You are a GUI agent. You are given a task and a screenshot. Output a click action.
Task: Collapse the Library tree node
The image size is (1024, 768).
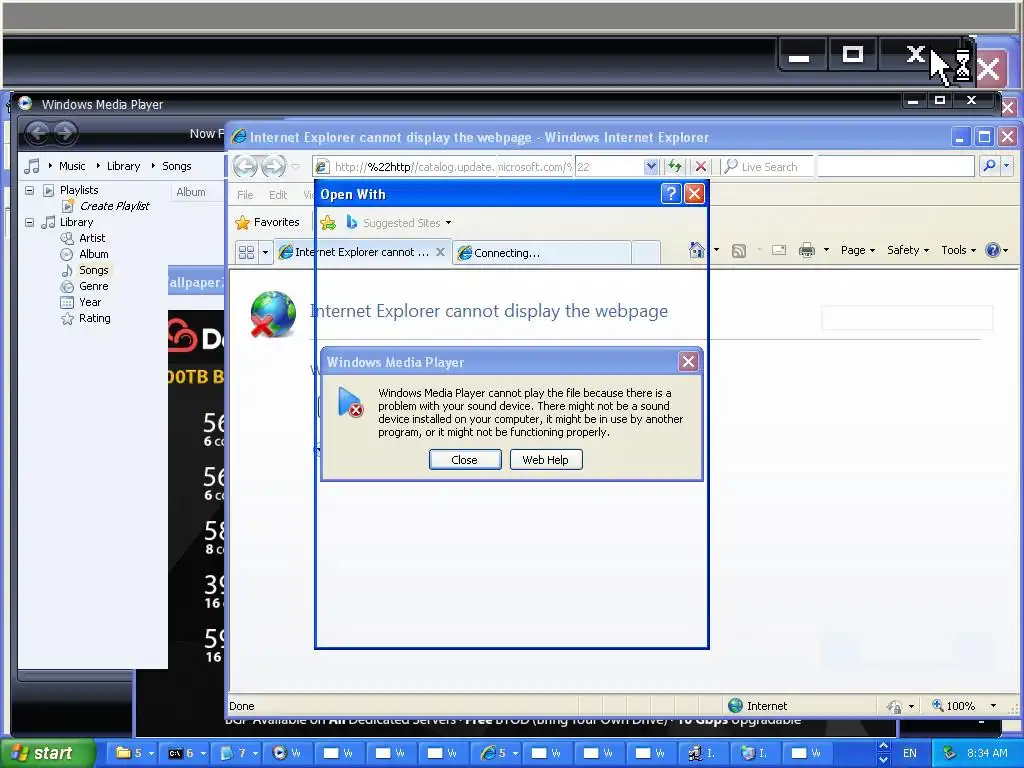click(29, 222)
